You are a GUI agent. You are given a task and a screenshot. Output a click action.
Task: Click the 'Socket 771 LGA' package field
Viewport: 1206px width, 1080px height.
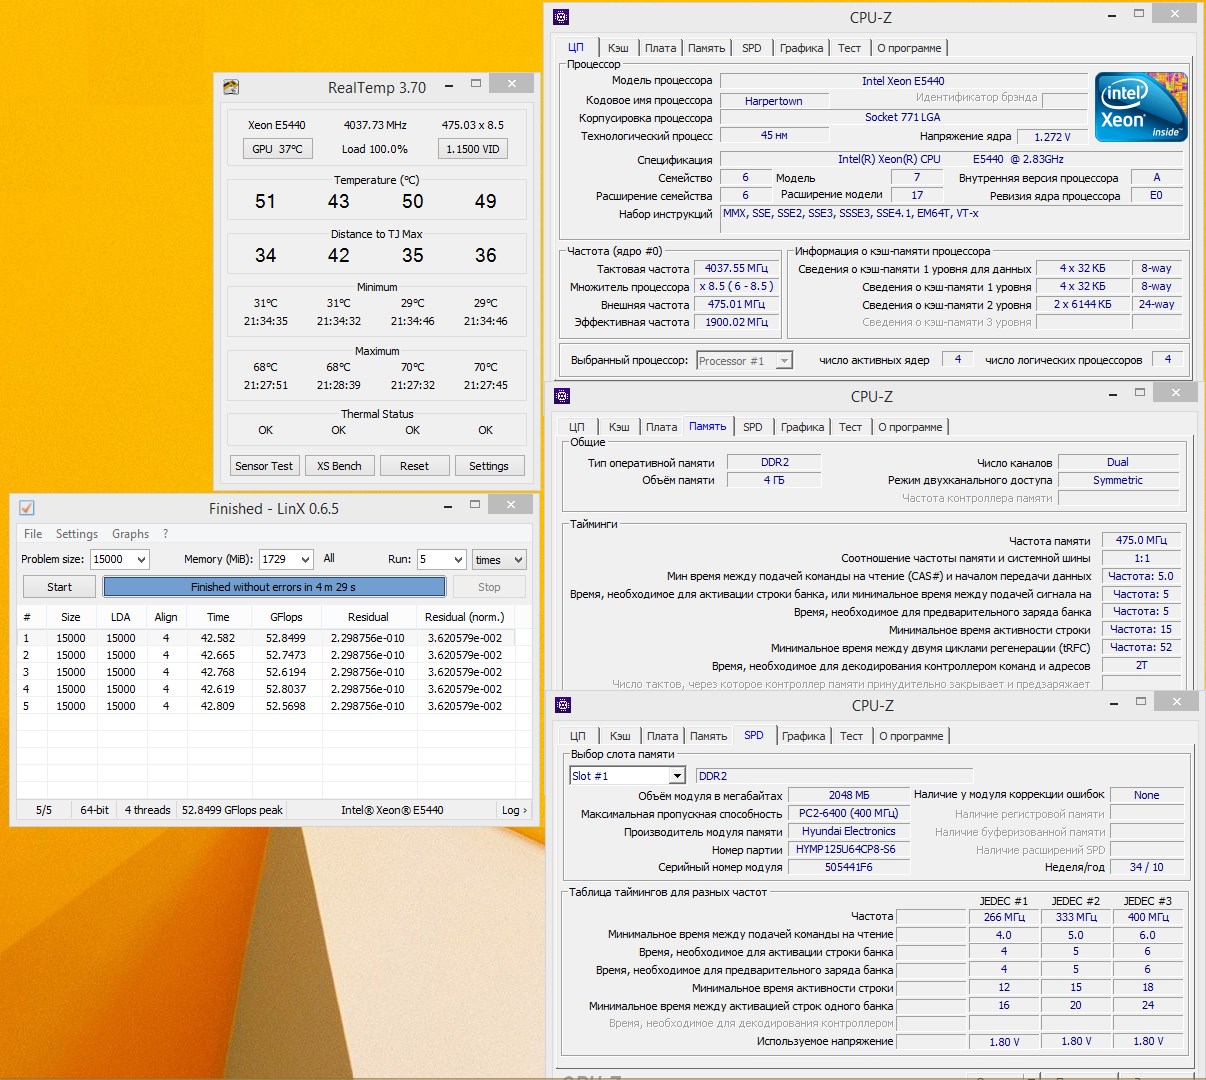click(x=903, y=117)
